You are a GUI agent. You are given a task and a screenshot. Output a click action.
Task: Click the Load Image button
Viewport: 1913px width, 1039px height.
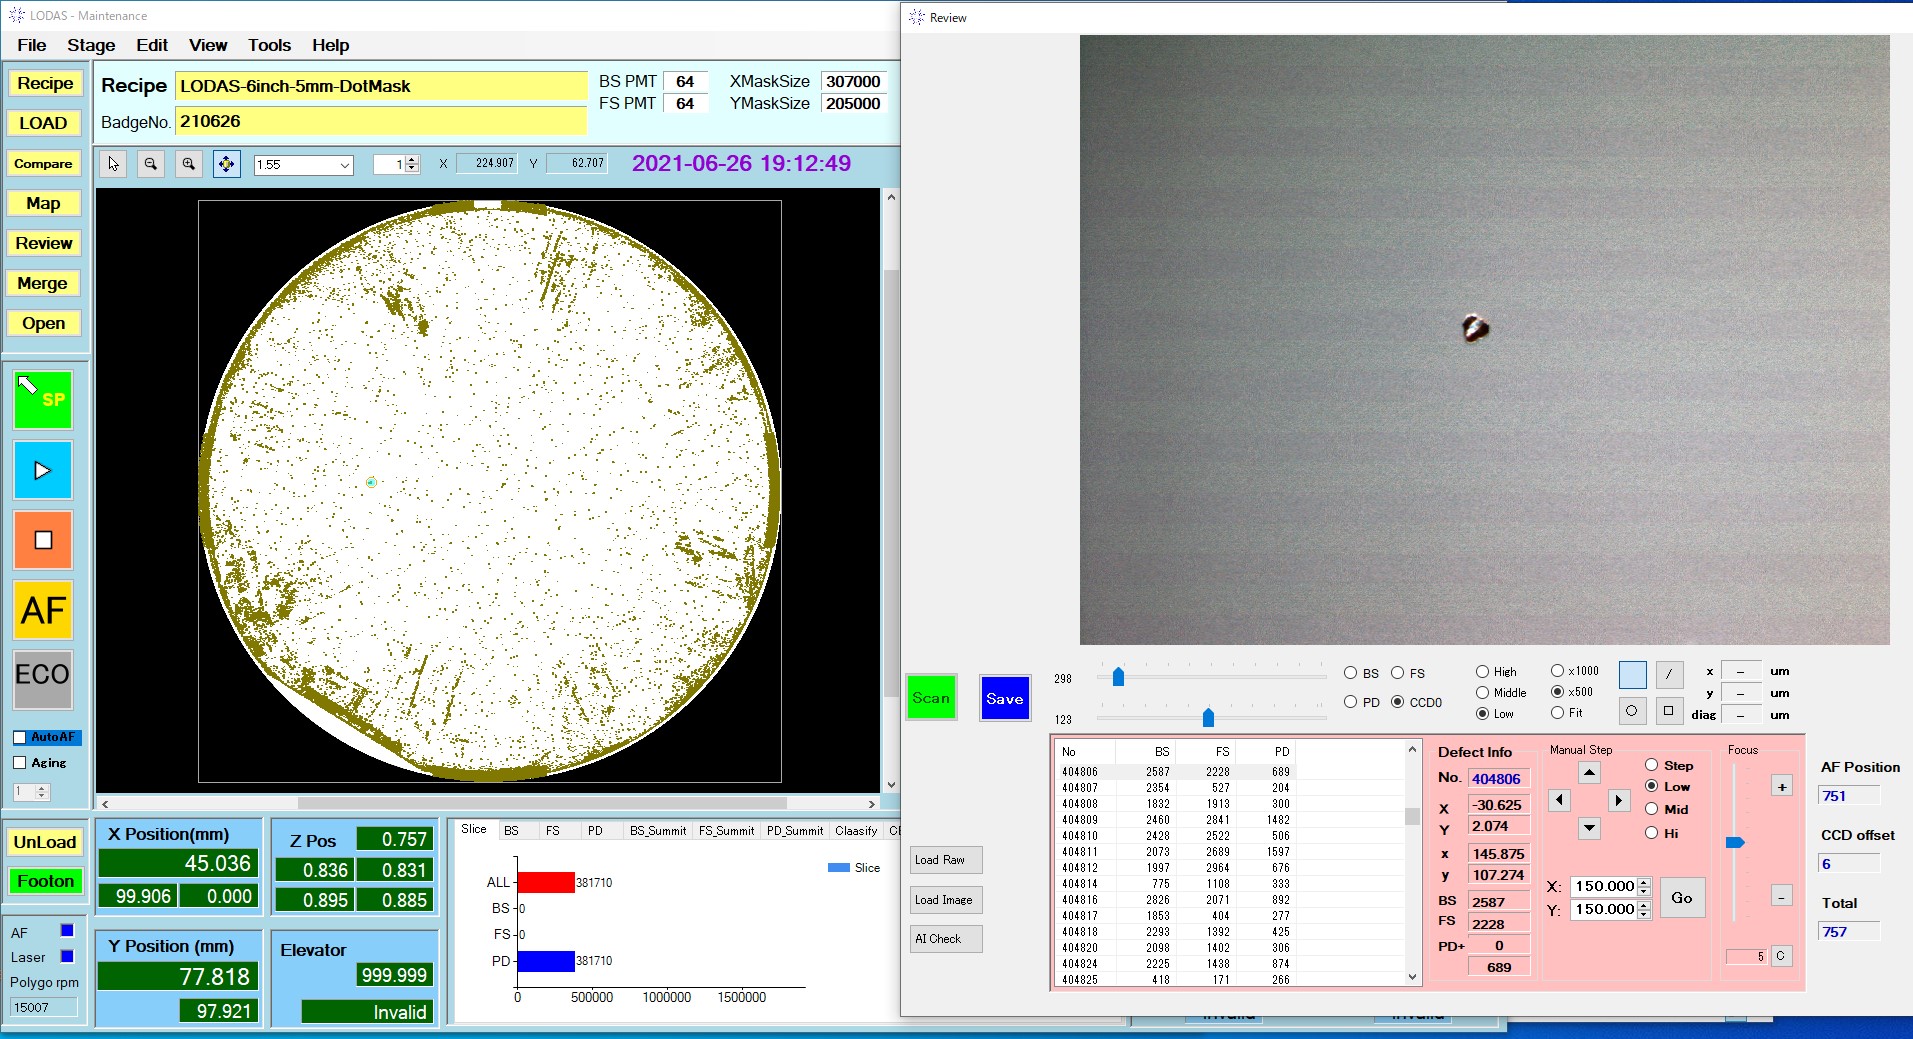click(x=944, y=900)
